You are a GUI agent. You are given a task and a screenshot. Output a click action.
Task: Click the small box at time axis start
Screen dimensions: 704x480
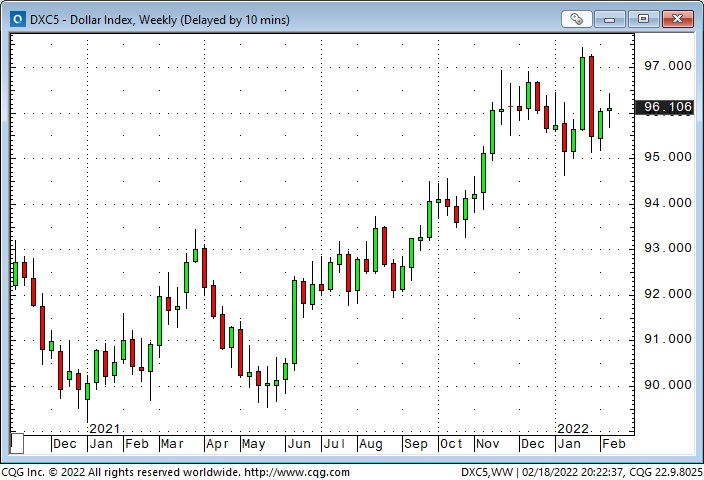(17, 443)
